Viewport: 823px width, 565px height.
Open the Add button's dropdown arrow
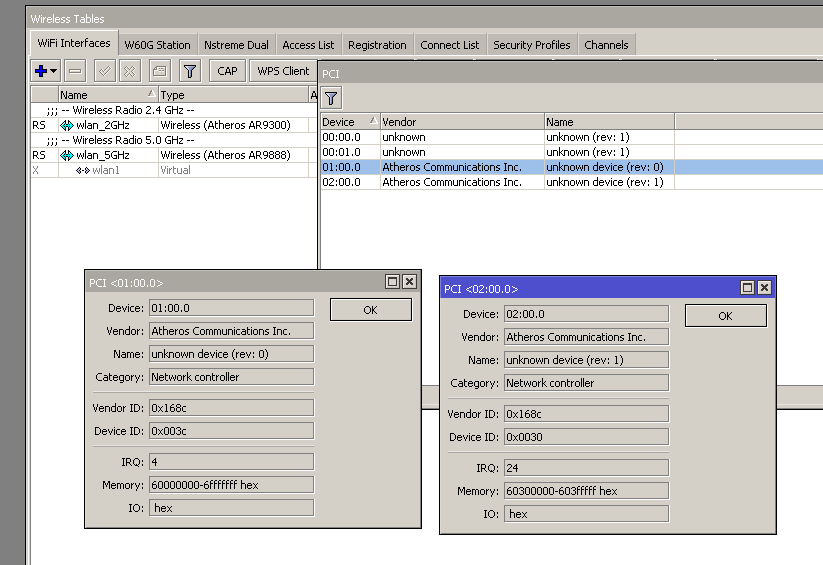point(54,71)
